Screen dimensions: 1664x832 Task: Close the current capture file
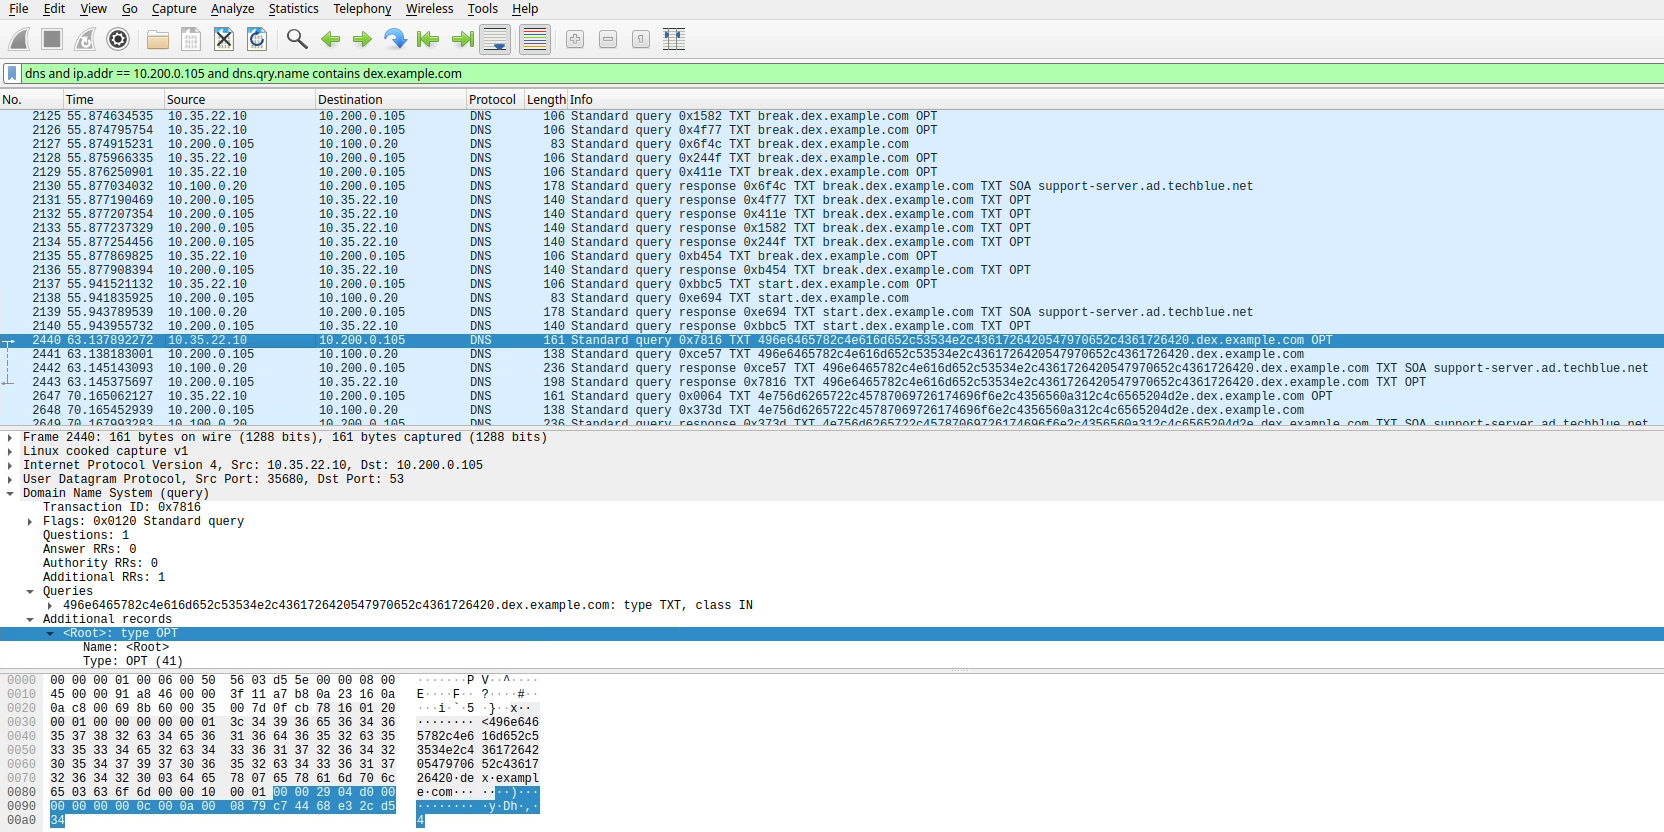pos(224,39)
